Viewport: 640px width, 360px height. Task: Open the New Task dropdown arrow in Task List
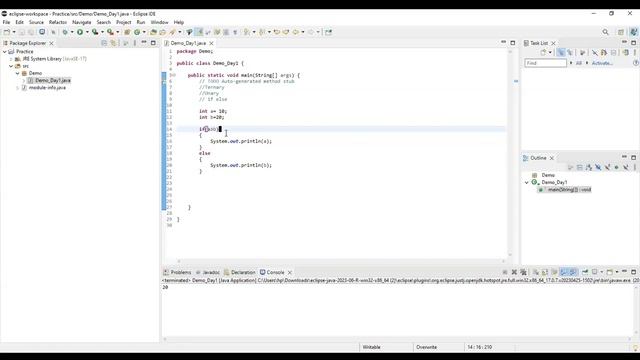click(550, 53)
